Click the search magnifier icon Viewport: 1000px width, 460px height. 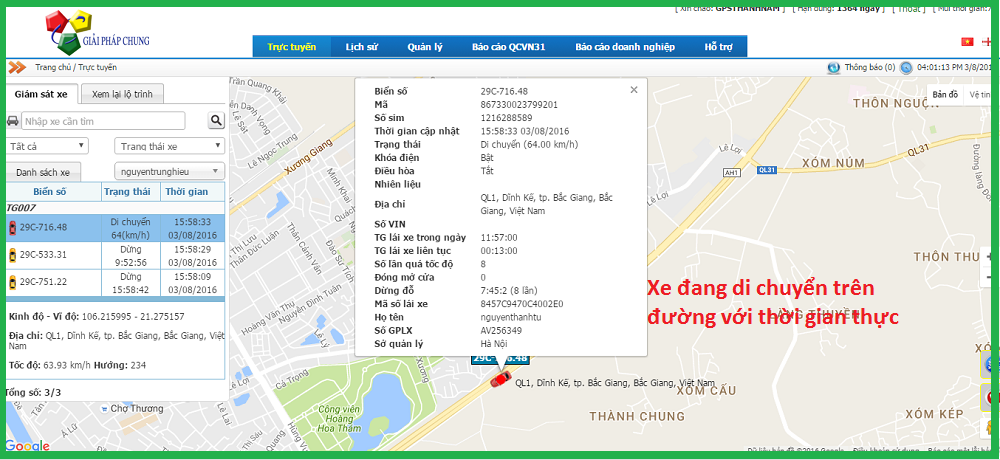[x=216, y=121]
